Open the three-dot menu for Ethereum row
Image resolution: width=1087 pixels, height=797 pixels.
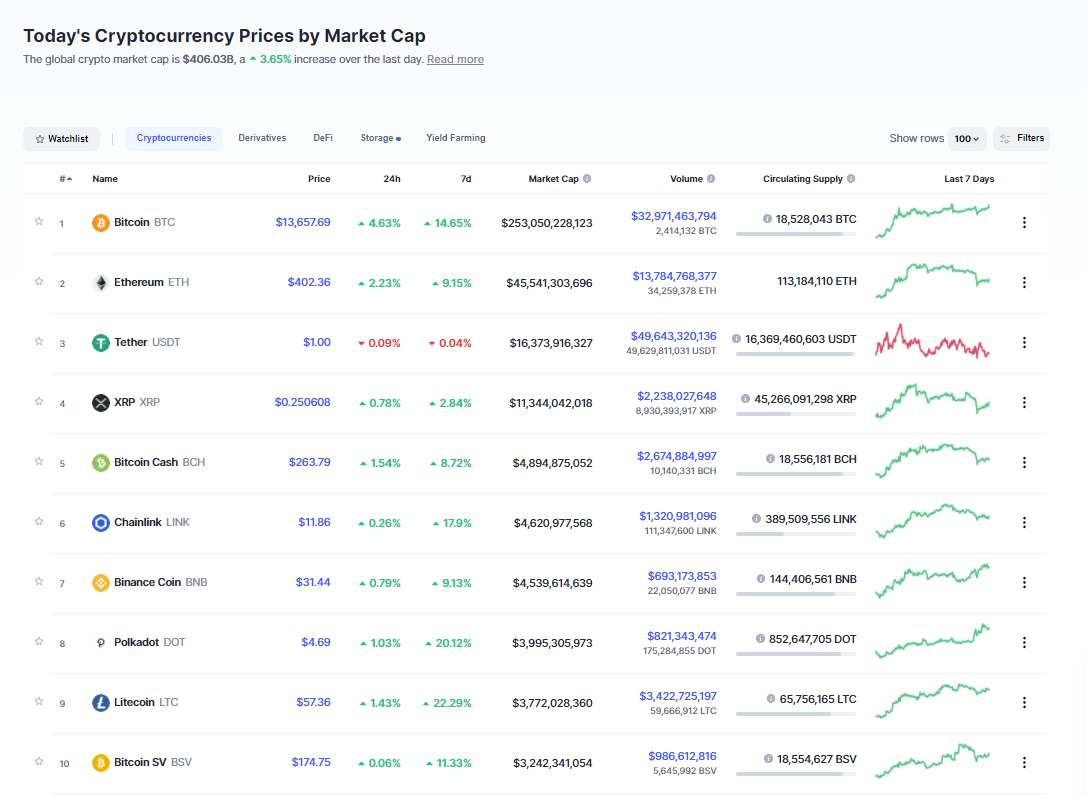coord(1024,283)
